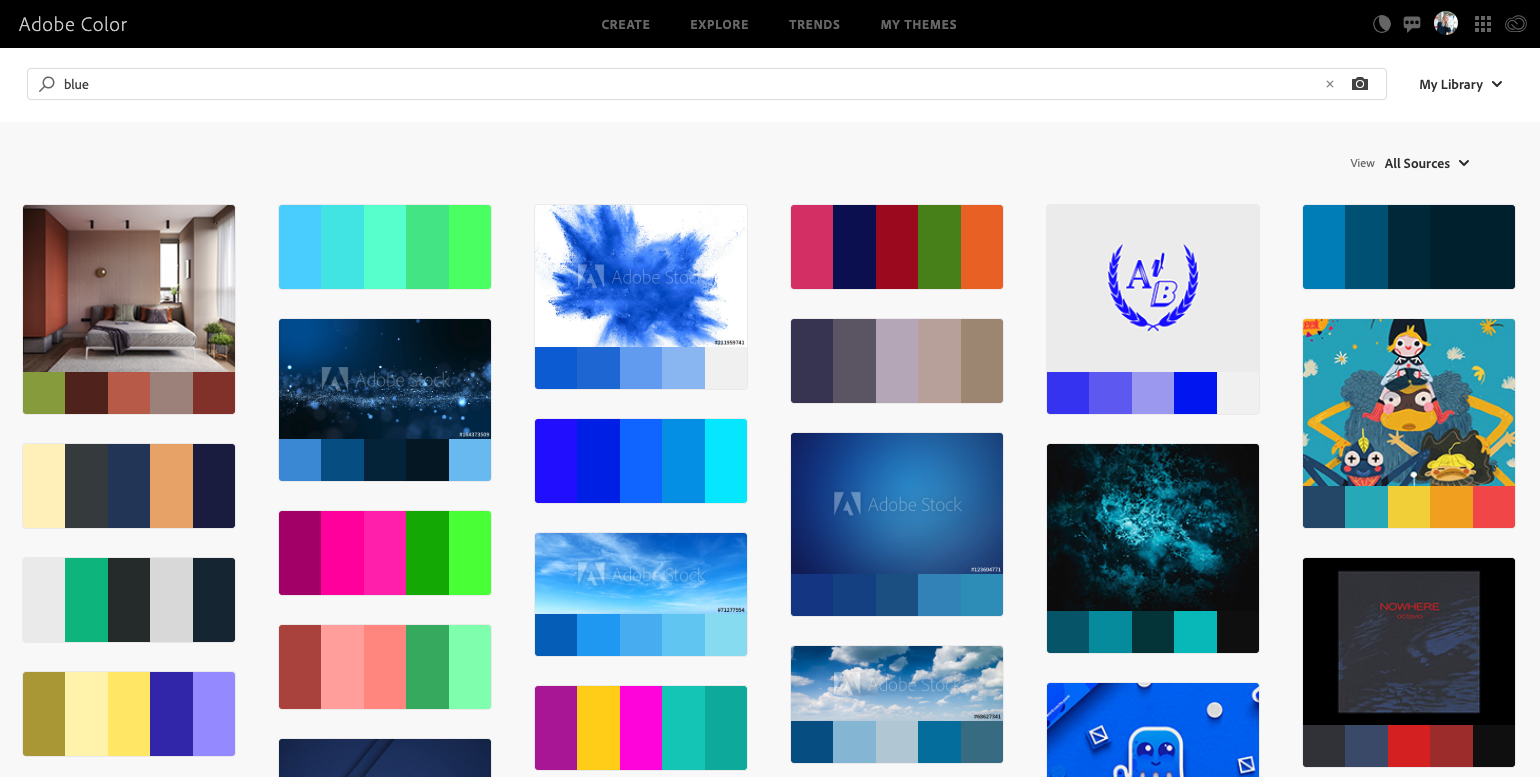
Task: Open the MY THEMES tab
Action: pos(918,24)
